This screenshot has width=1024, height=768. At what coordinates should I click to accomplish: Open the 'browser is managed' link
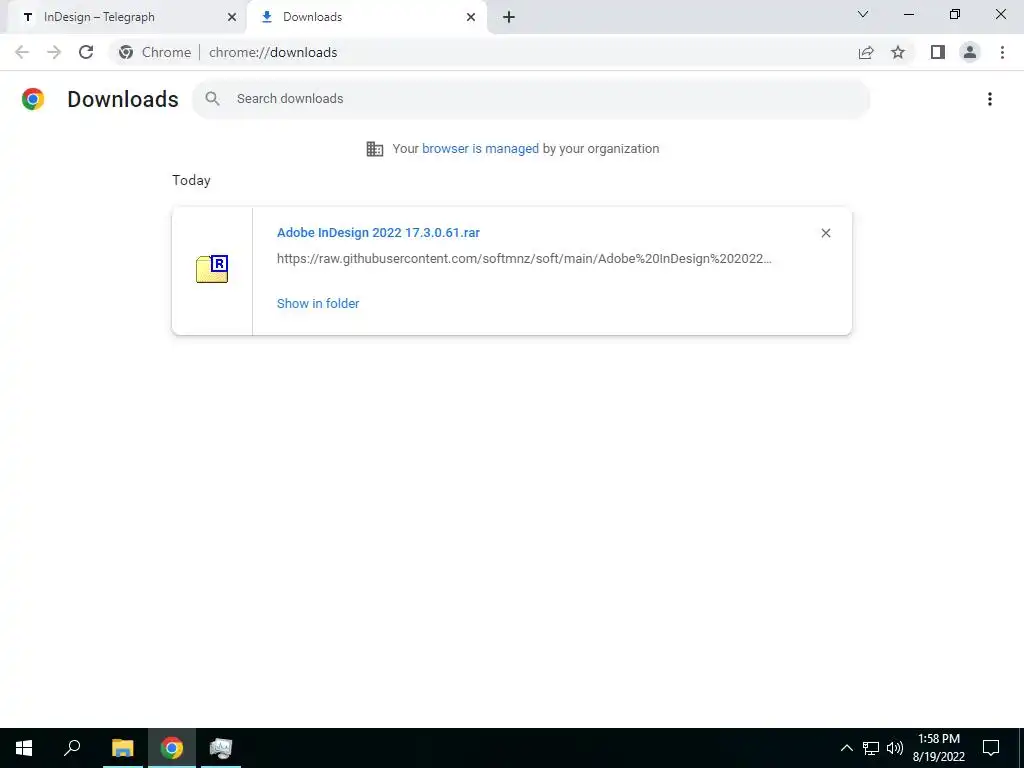pyautogui.click(x=480, y=149)
